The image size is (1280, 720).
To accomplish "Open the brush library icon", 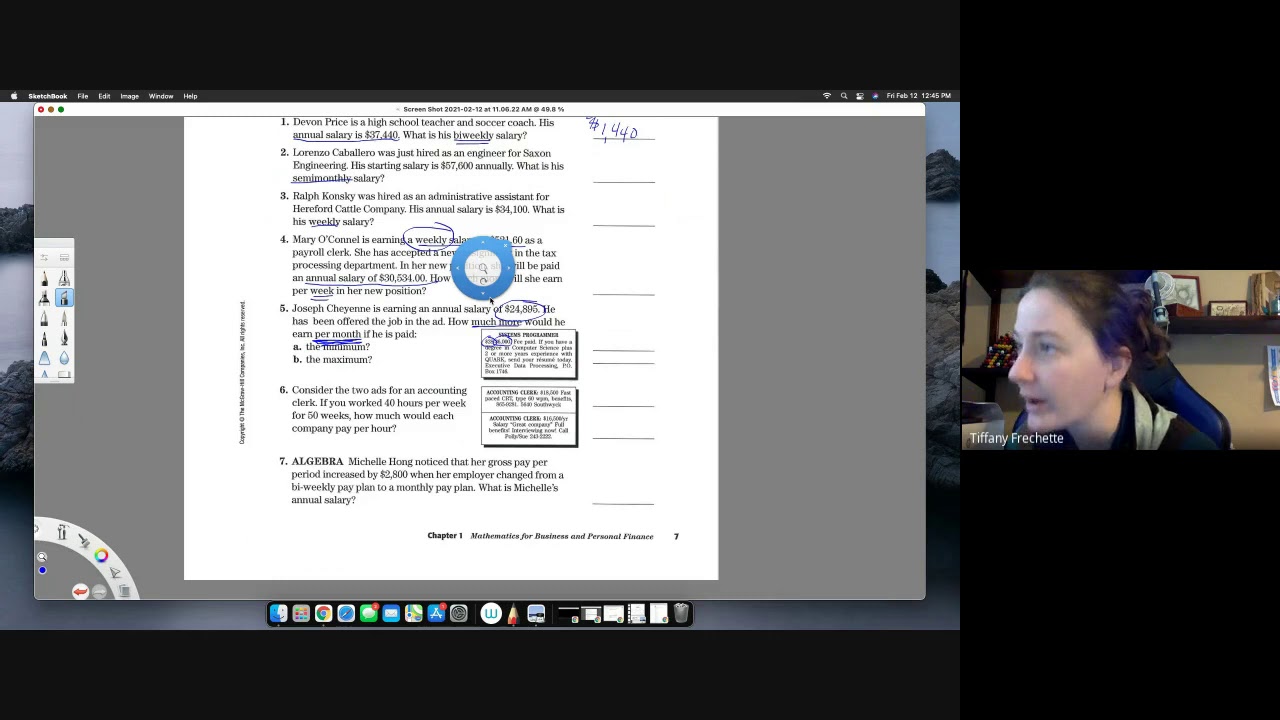I will pos(64,257).
